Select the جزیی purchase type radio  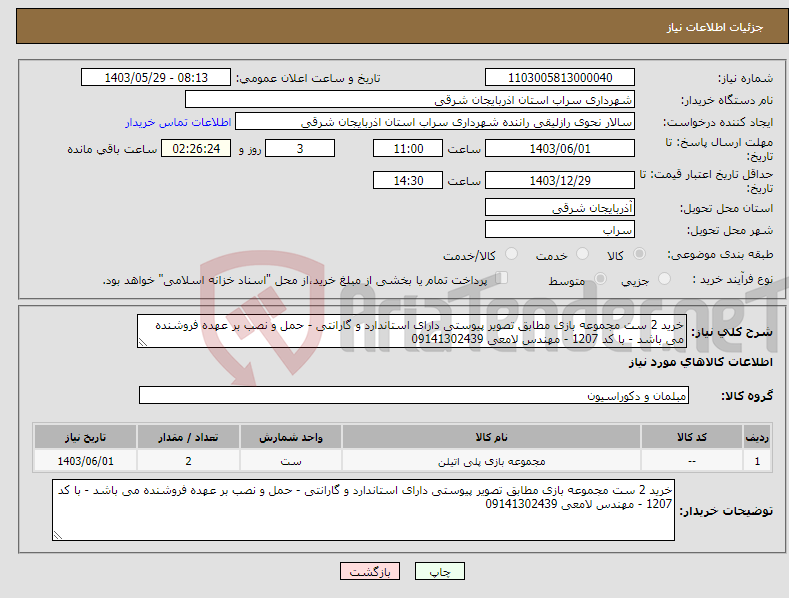point(664,278)
